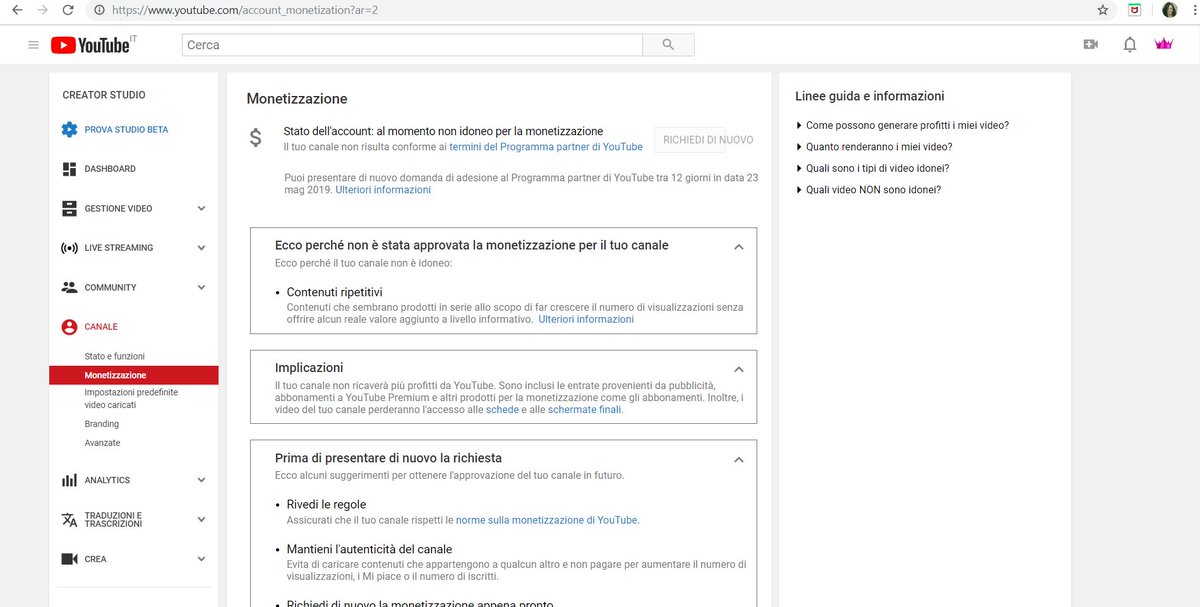Screen dimensions: 1200x607
Task: Click the Traduzioni e Trascrizioni translate icon
Action: [x=69, y=520]
